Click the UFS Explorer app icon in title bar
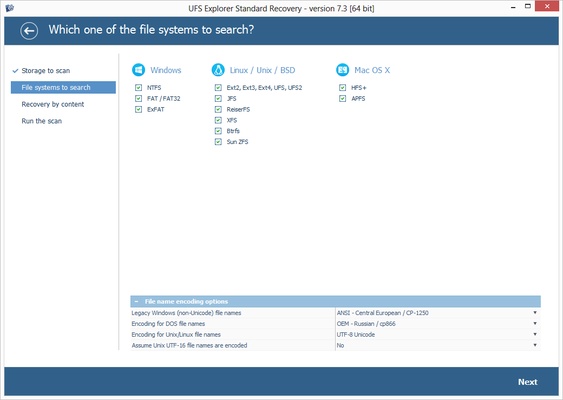This screenshot has width=563, height=400. tap(10, 8)
